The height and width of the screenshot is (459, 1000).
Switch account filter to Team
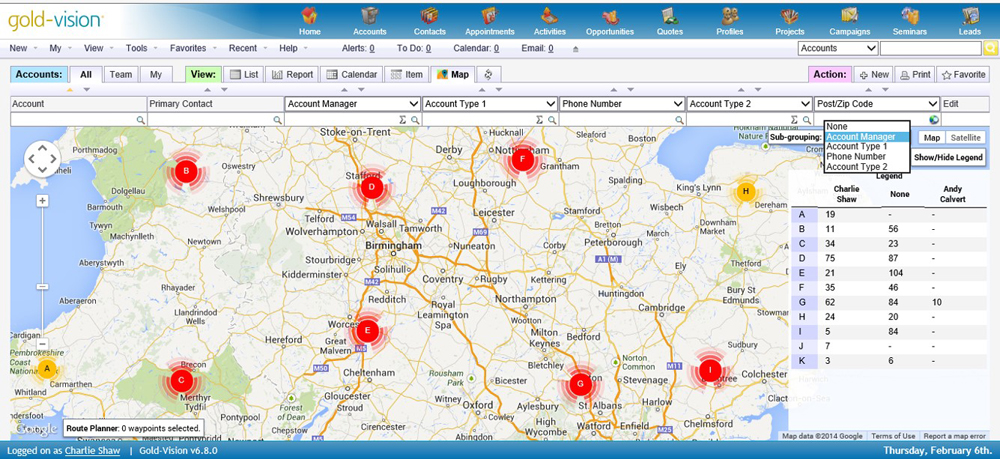click(x=121, y=74)
